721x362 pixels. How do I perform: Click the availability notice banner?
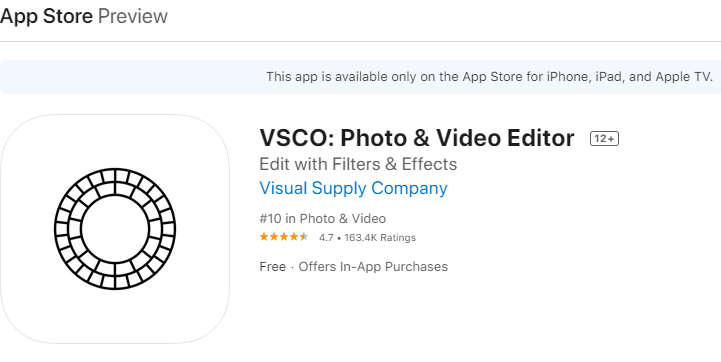(360, 77)
